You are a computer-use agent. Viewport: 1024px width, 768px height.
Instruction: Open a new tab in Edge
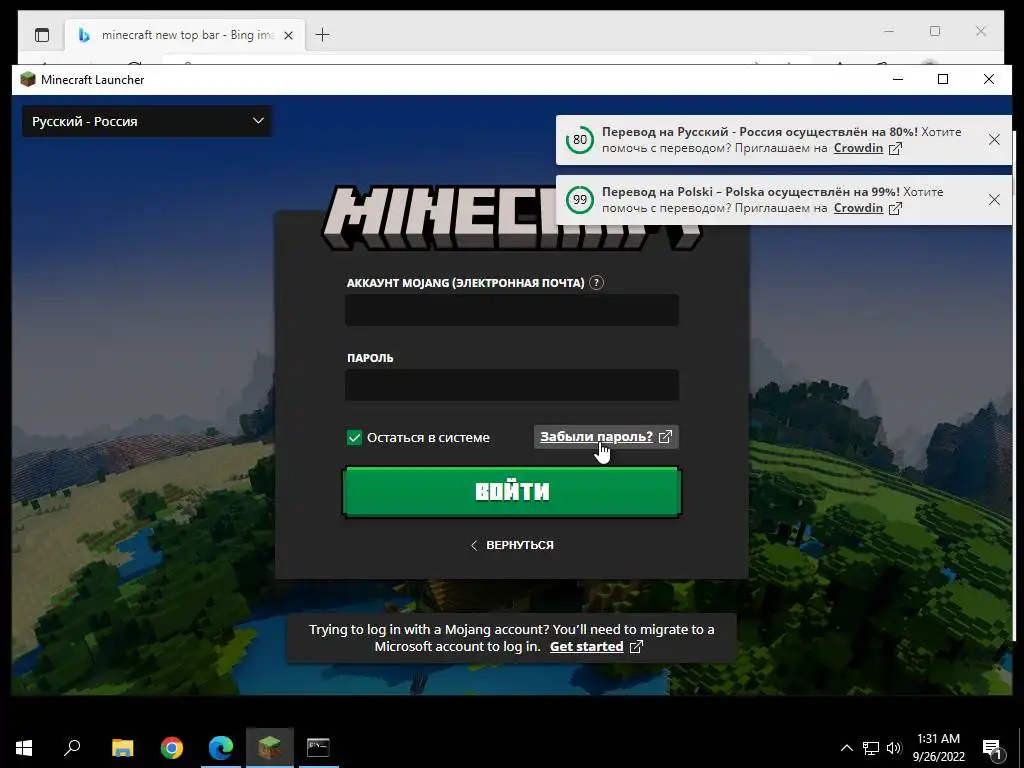pos(323,35)
